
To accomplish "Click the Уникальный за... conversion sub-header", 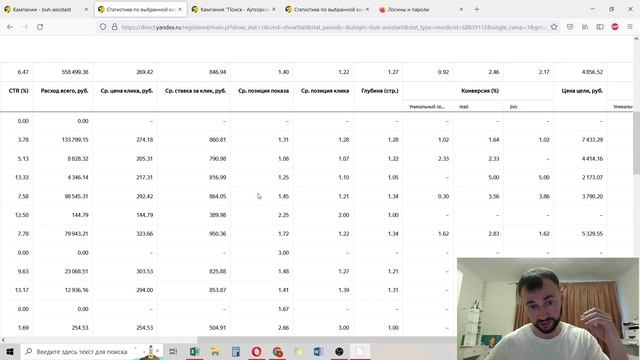I will pos(427,107).
